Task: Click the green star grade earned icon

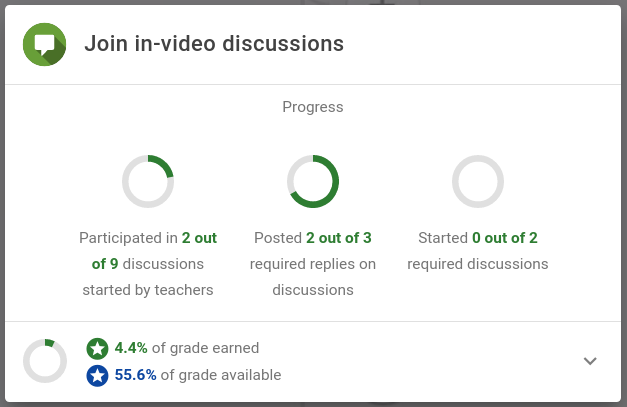Action: tap(97, 349)
